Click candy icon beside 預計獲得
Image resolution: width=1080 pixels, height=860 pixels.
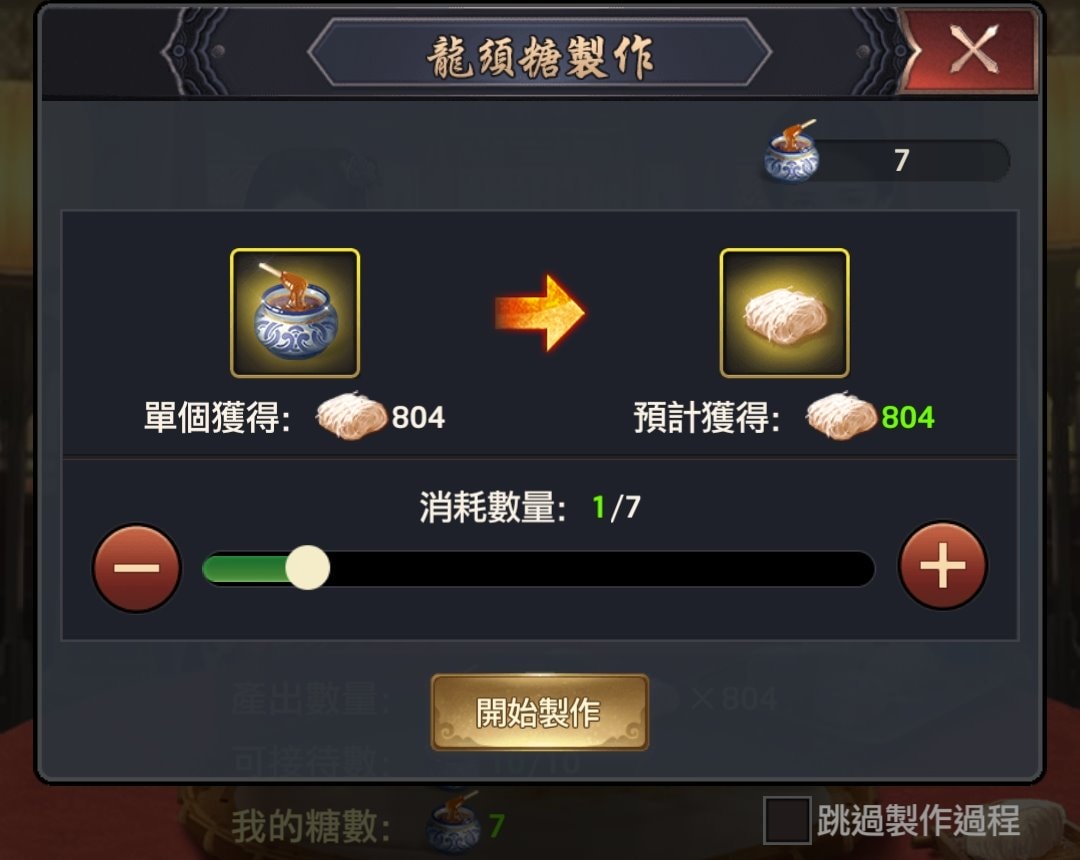841,416
